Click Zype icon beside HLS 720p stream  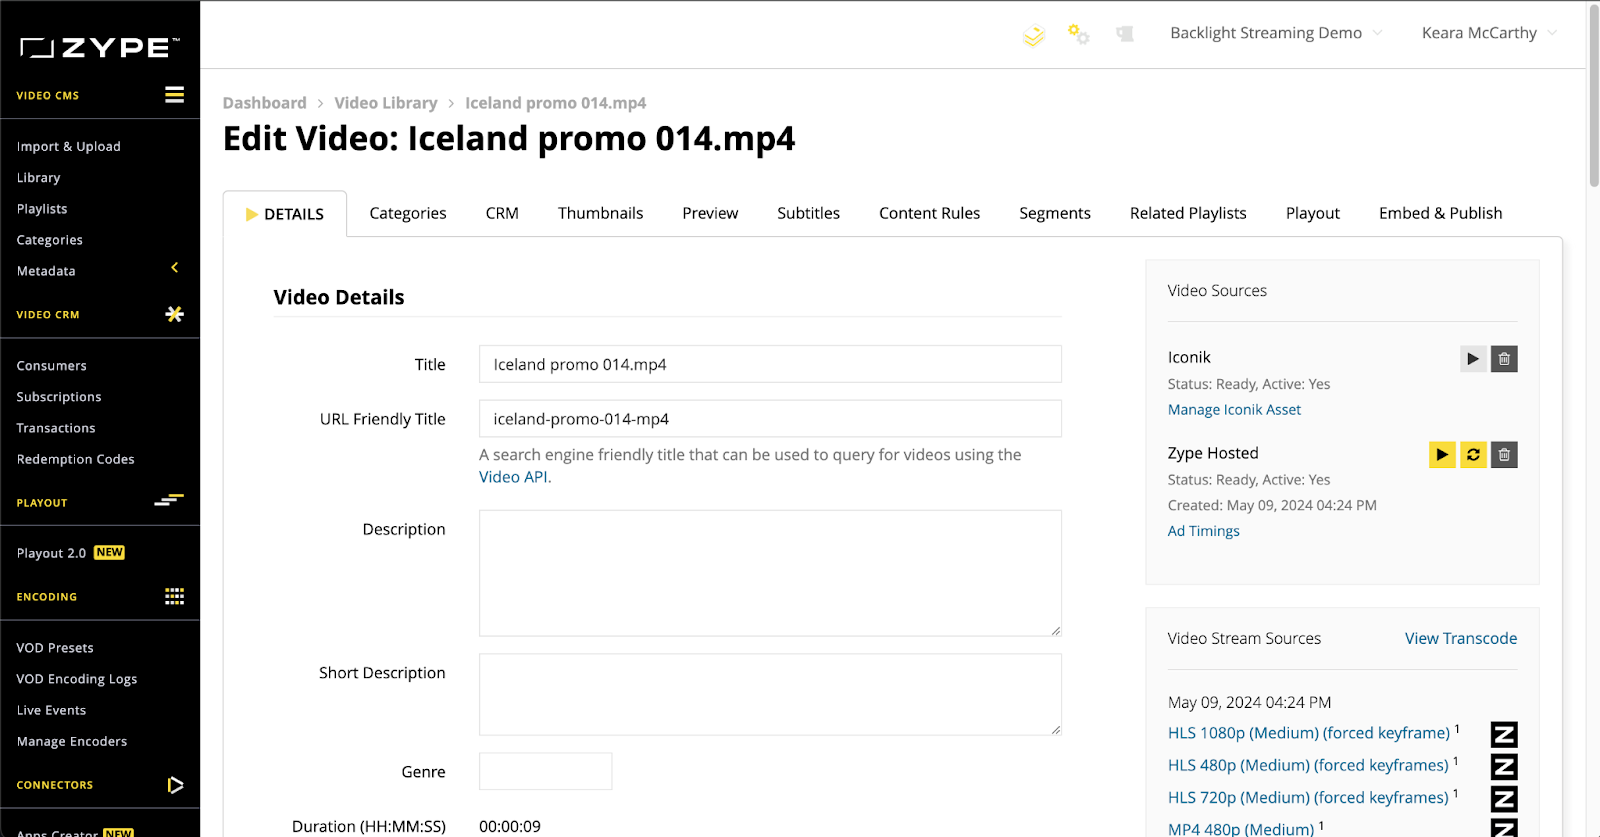click(1504, 799)
